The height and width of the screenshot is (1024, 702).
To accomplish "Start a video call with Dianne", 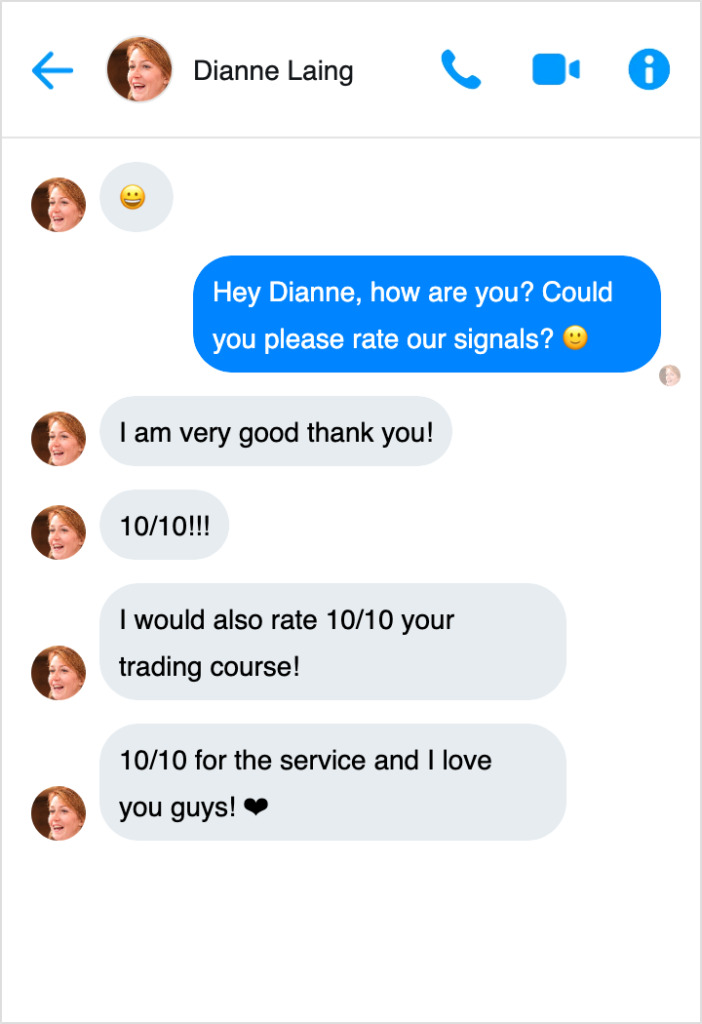I will [556, 70].
